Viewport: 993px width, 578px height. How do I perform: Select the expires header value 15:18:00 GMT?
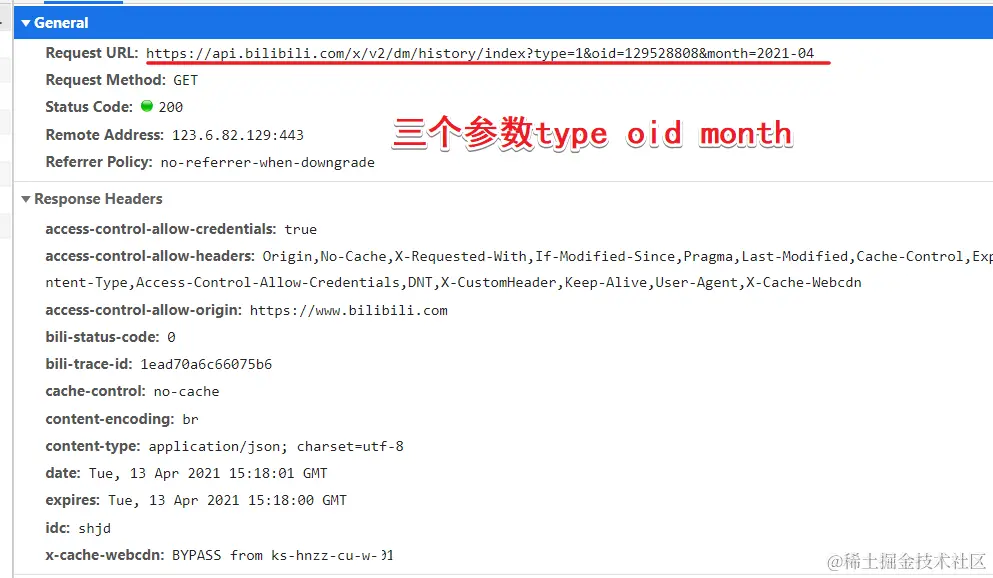(x=227, y=501)
